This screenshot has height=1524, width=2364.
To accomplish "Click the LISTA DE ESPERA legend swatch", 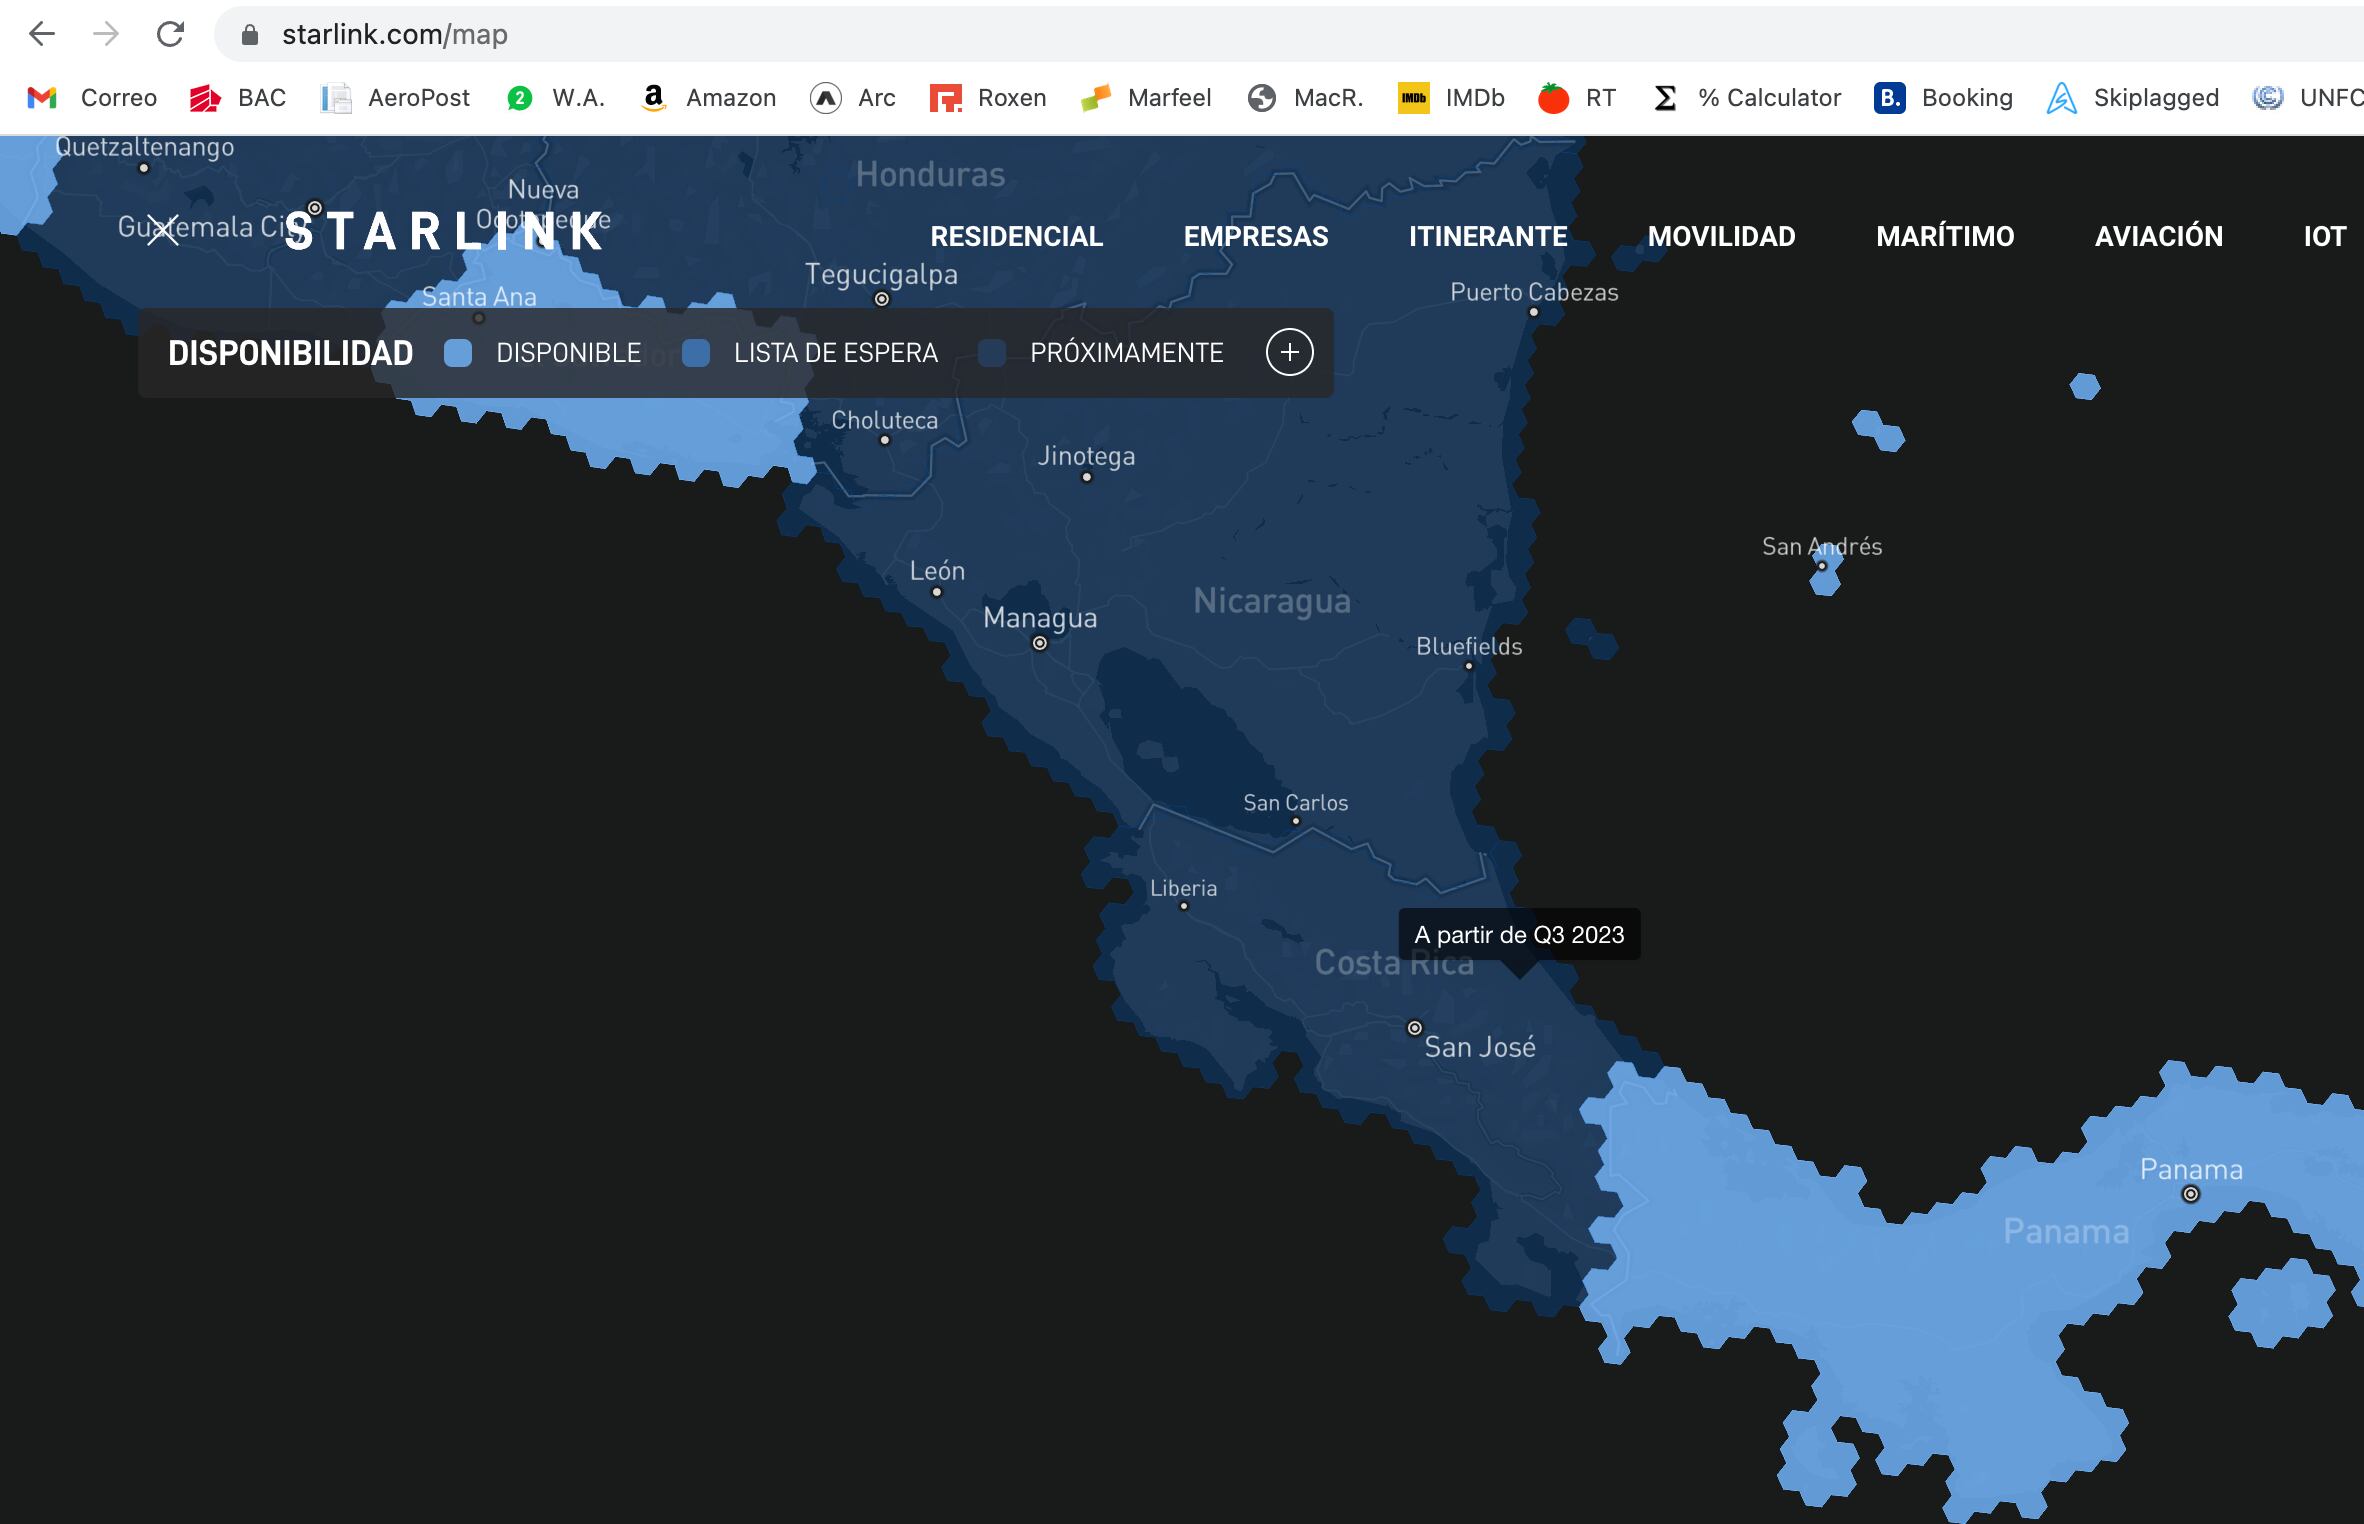I will [696, 353].
